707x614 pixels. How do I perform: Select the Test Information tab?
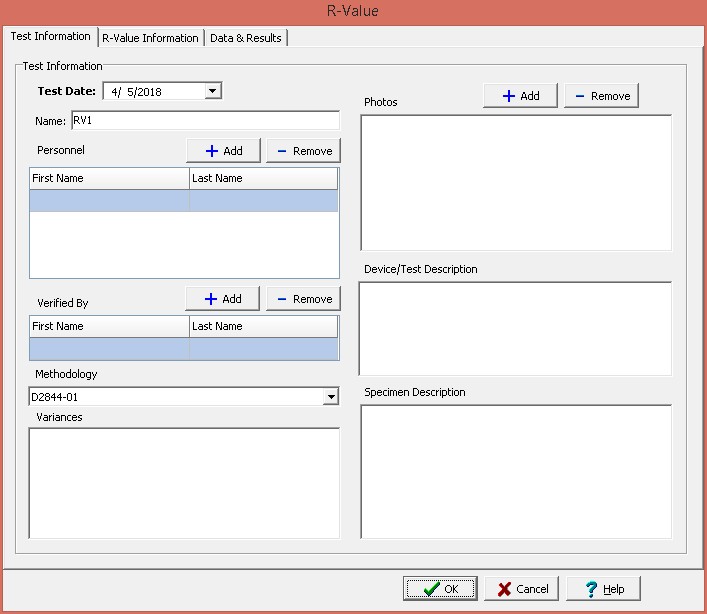50,37
